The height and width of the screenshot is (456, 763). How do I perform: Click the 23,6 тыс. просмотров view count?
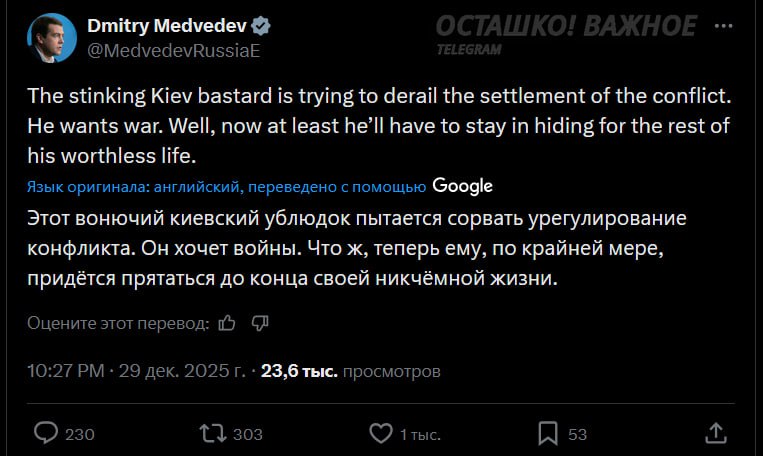(350, 371)
